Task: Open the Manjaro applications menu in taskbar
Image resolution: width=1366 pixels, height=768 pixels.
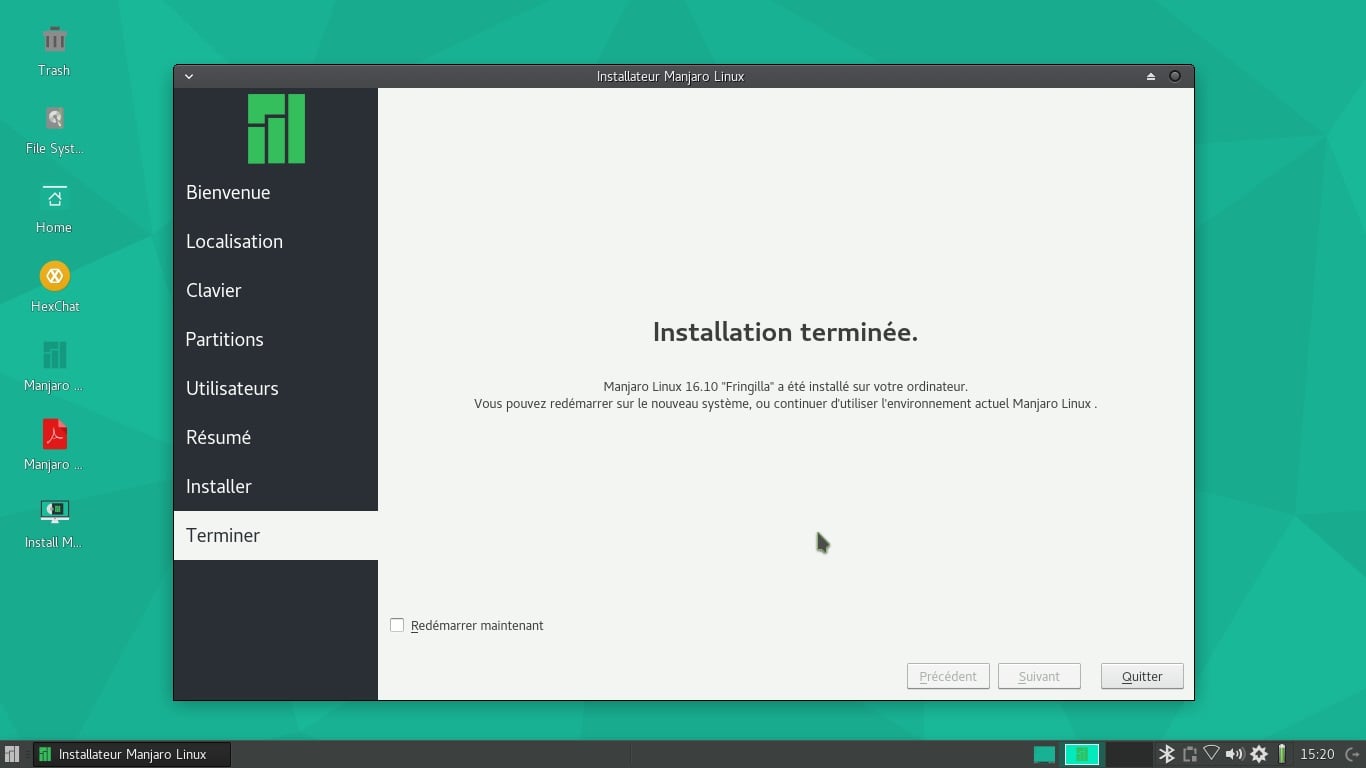Action: [12, 754]
